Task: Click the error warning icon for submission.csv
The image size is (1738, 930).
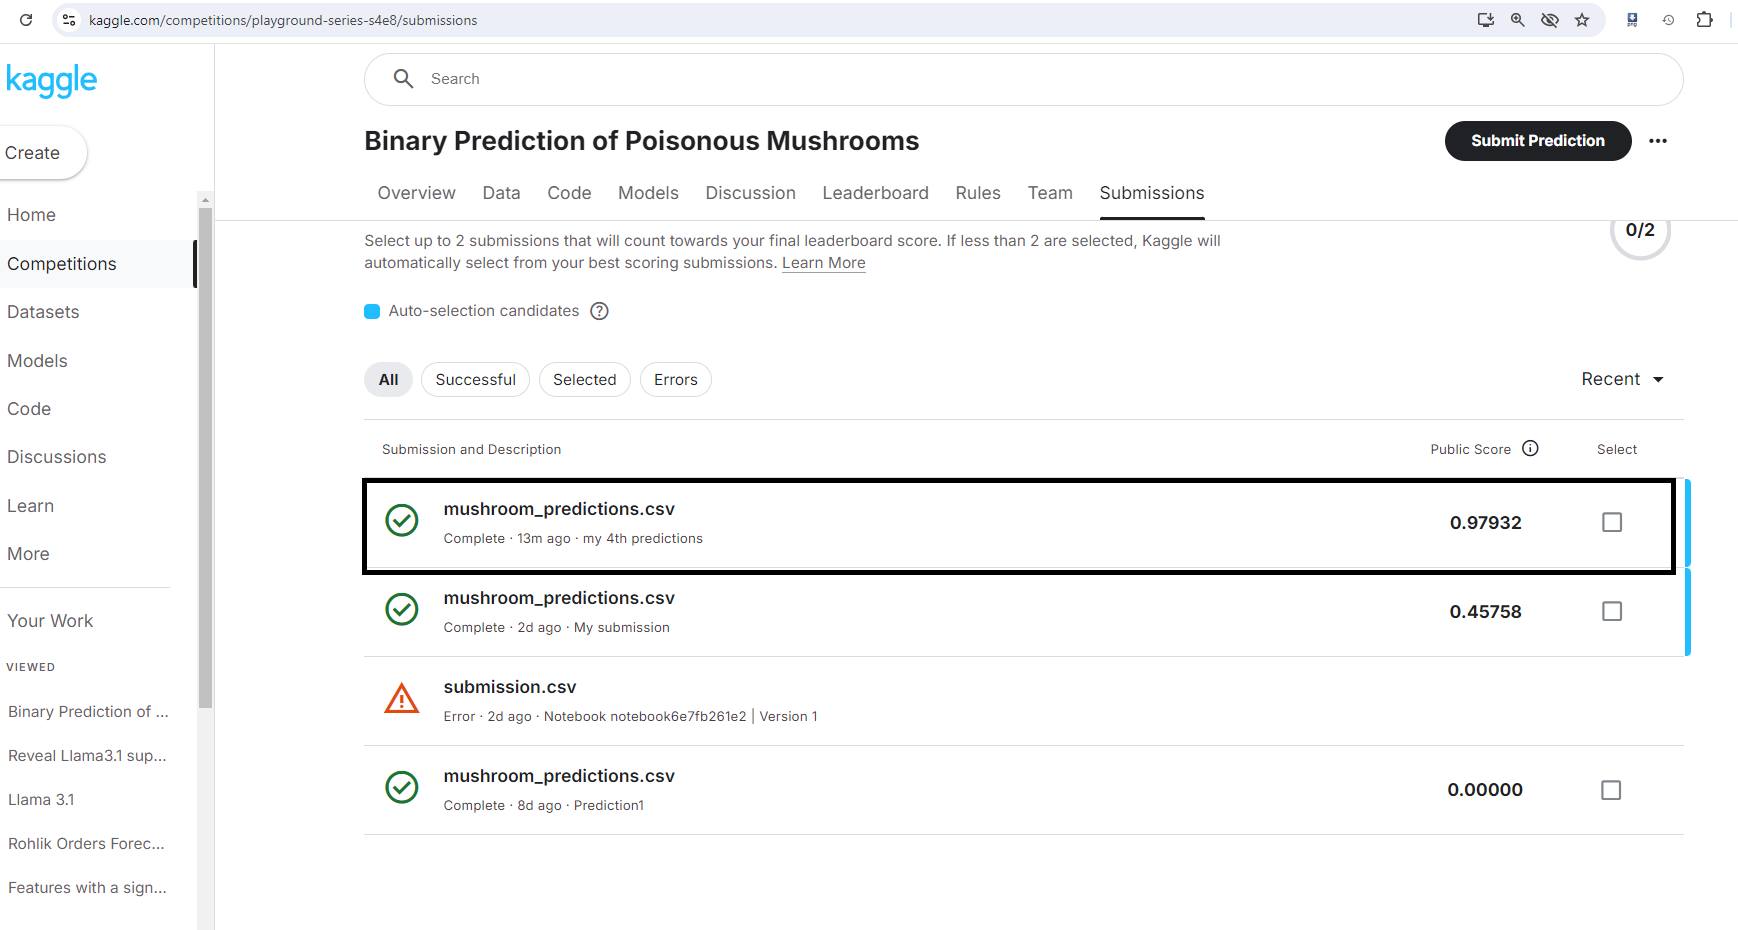Action: 402,699
